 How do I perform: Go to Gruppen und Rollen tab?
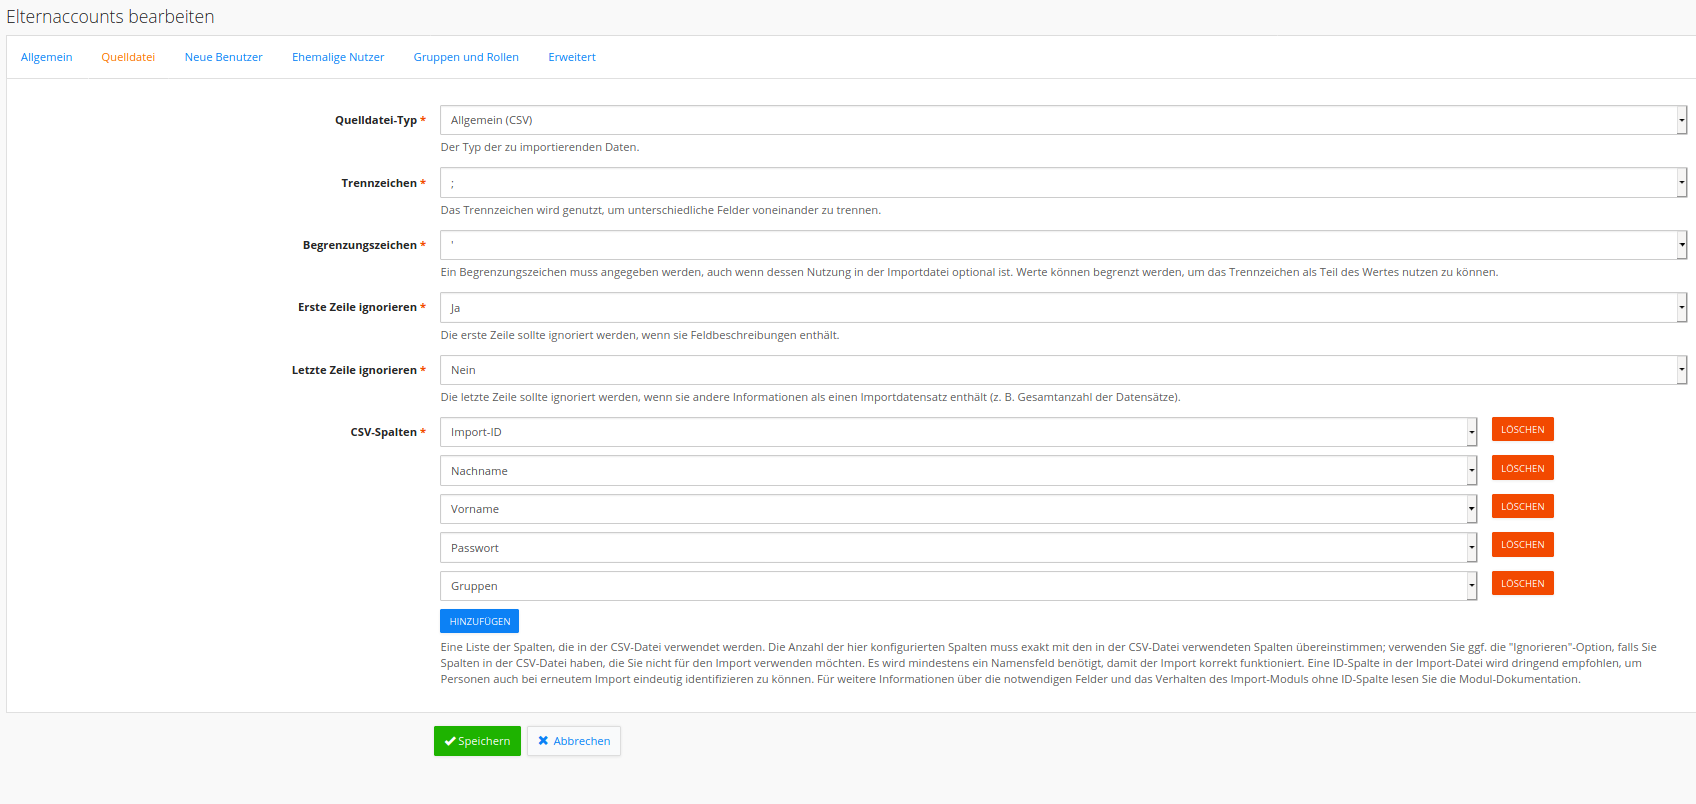coord(466,57)
